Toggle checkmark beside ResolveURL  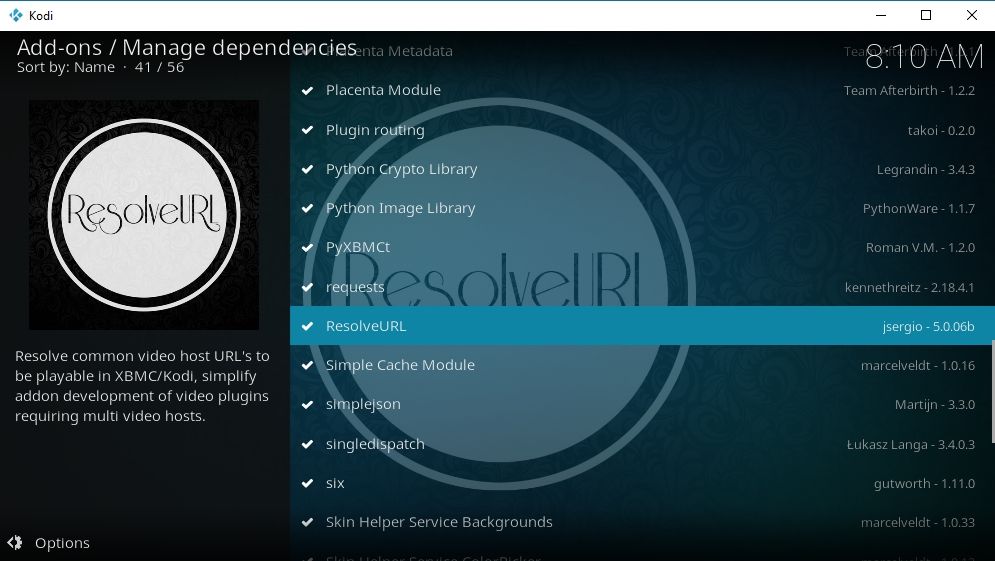click(308, 326)
